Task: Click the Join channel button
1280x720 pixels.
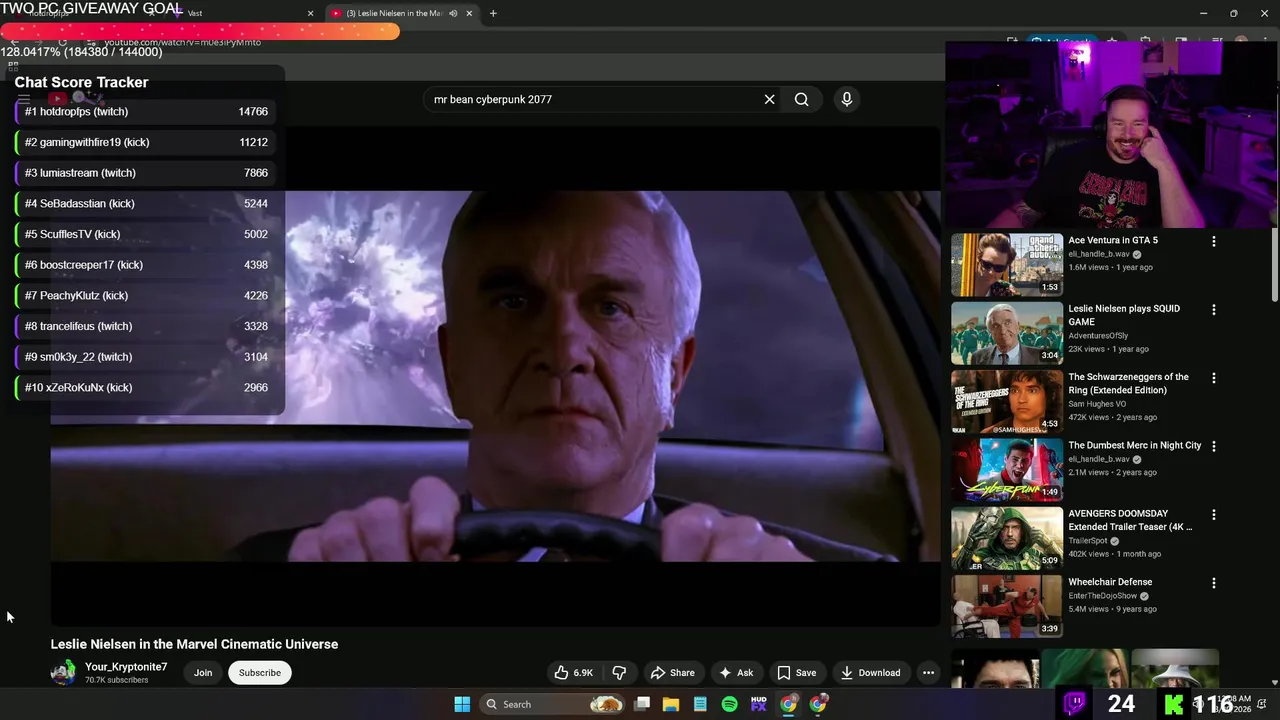Action: pos(203,673)
